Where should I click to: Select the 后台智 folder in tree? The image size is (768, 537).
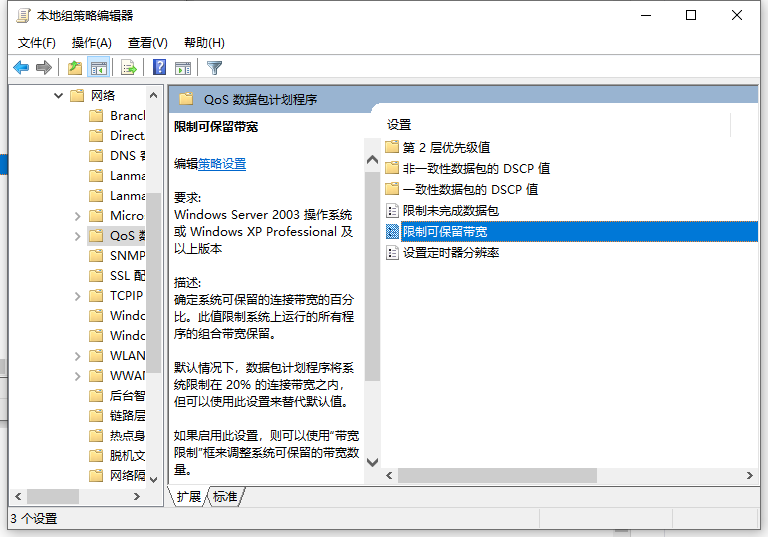(x=117, y=396)
